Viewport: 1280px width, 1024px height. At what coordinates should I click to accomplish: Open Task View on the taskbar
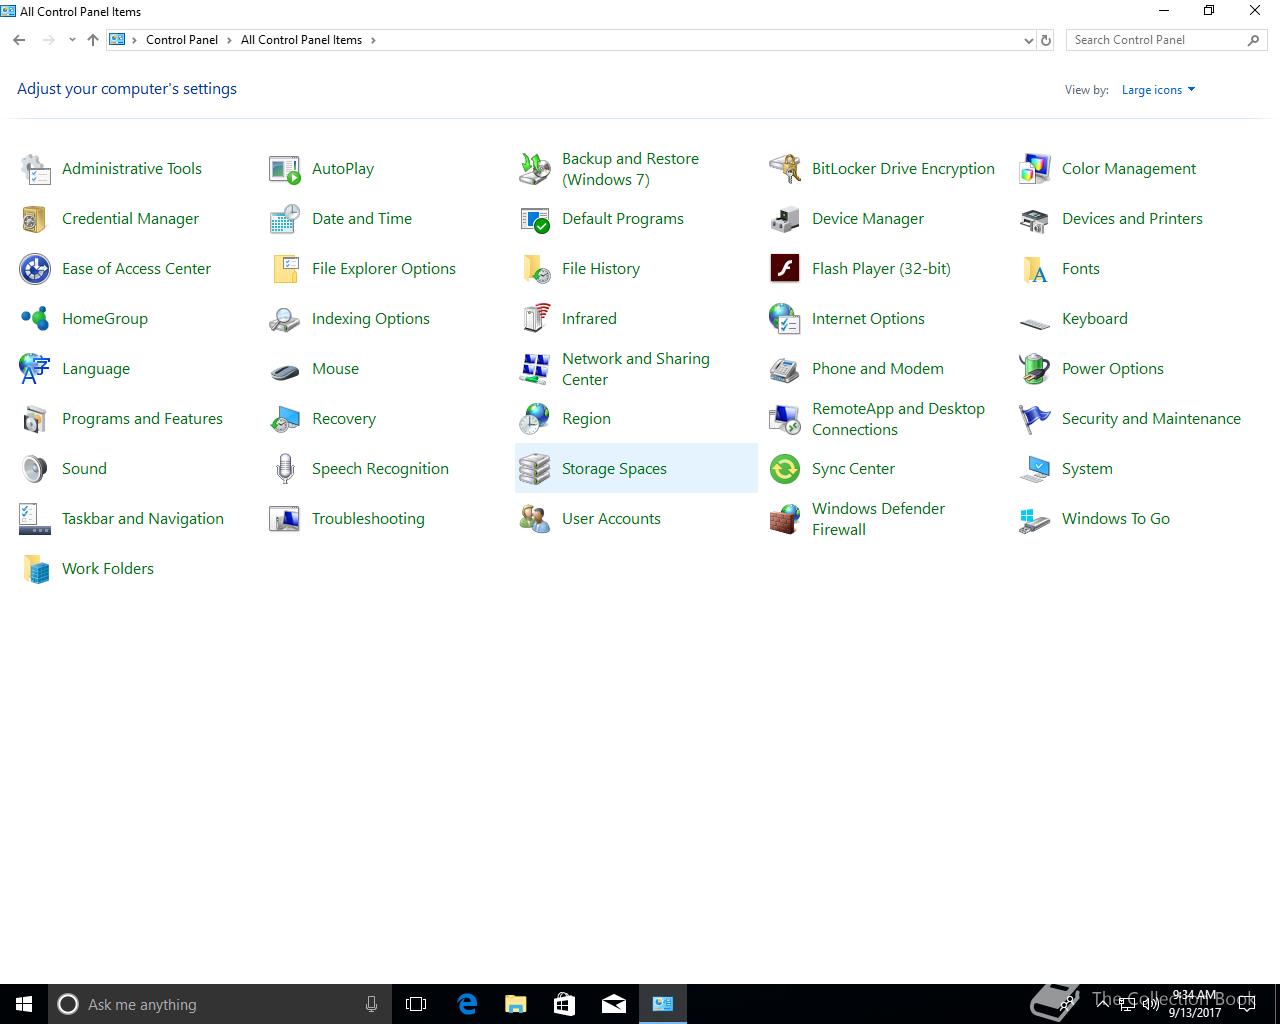[416, 1004]
